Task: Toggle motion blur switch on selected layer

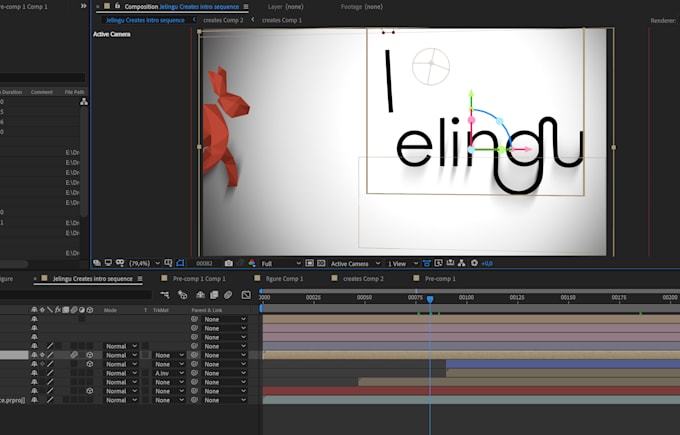Action: (x=74, y=355)
